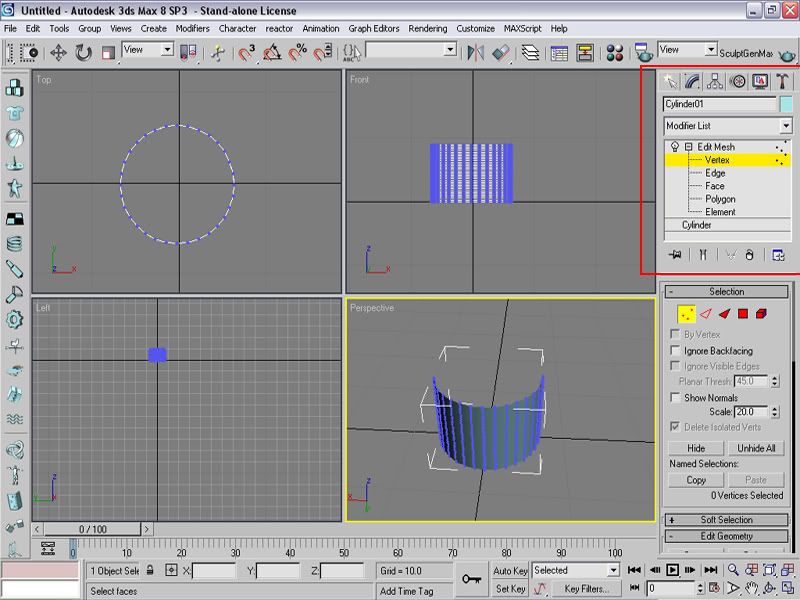Select Face in the modifier stack

(714, 186)
